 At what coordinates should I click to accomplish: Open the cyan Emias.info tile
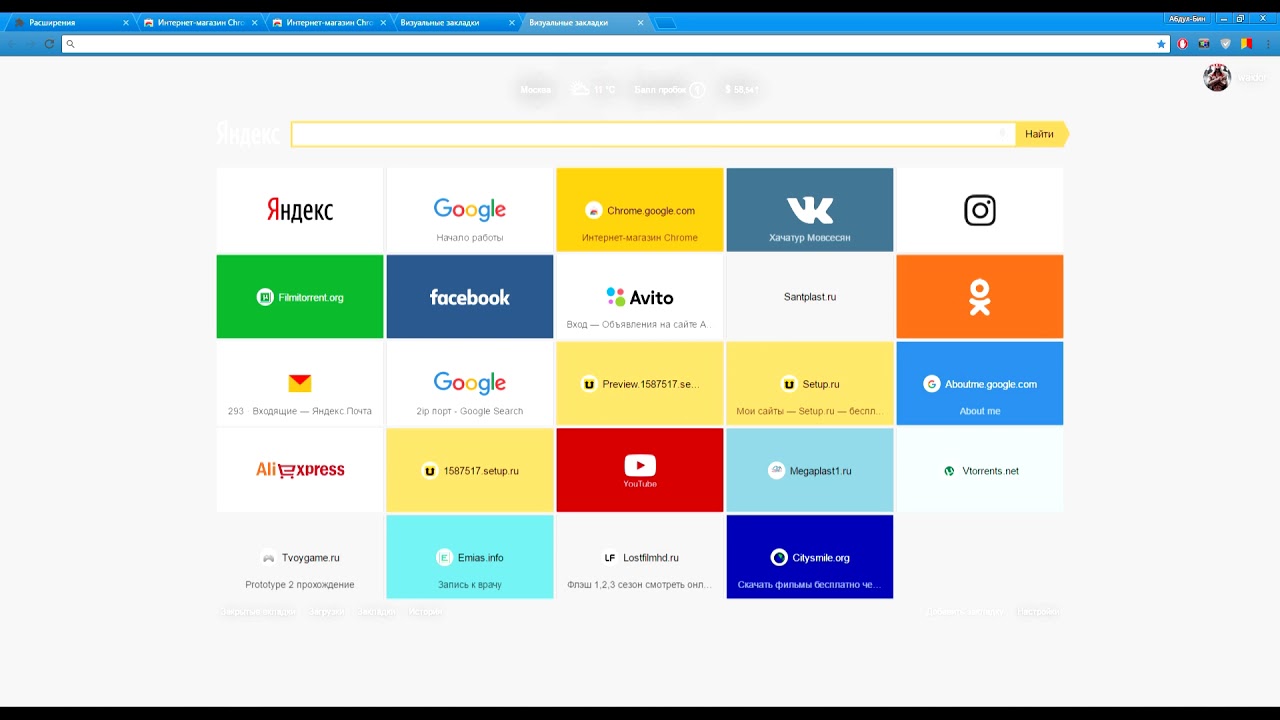point(470,557)
